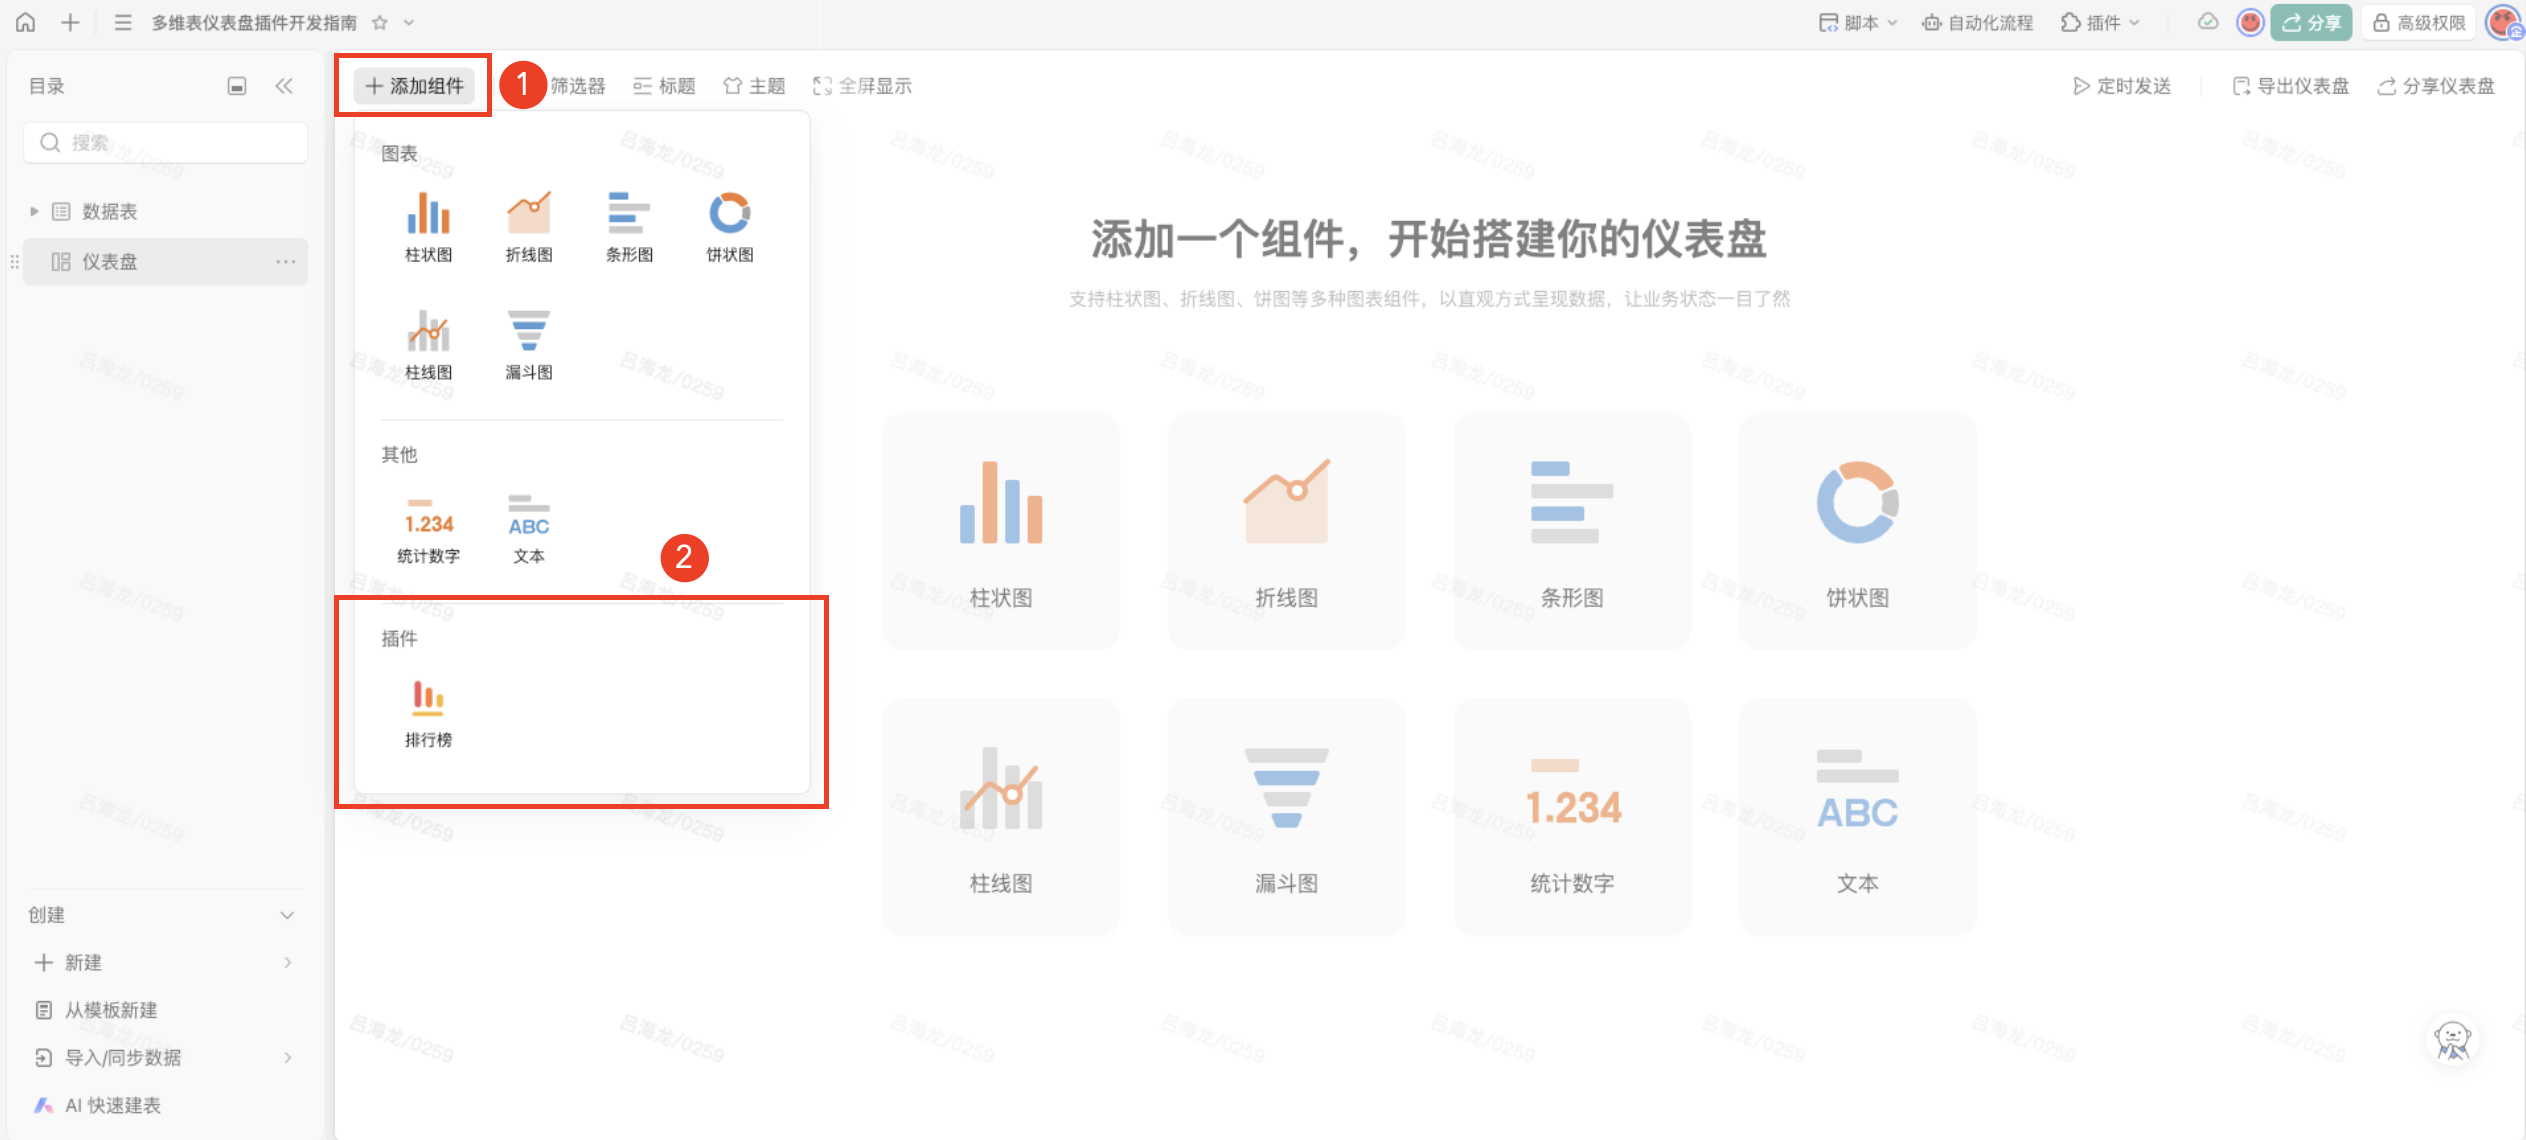The height and width of the screenshot is (1140, 2526).
Task: Select 仪表盘 in the sidebar
Action: click(x=110, y=262)
